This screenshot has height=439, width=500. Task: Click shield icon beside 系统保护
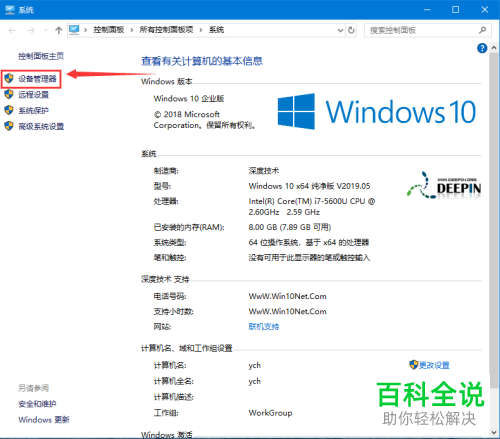coord(9,110)
